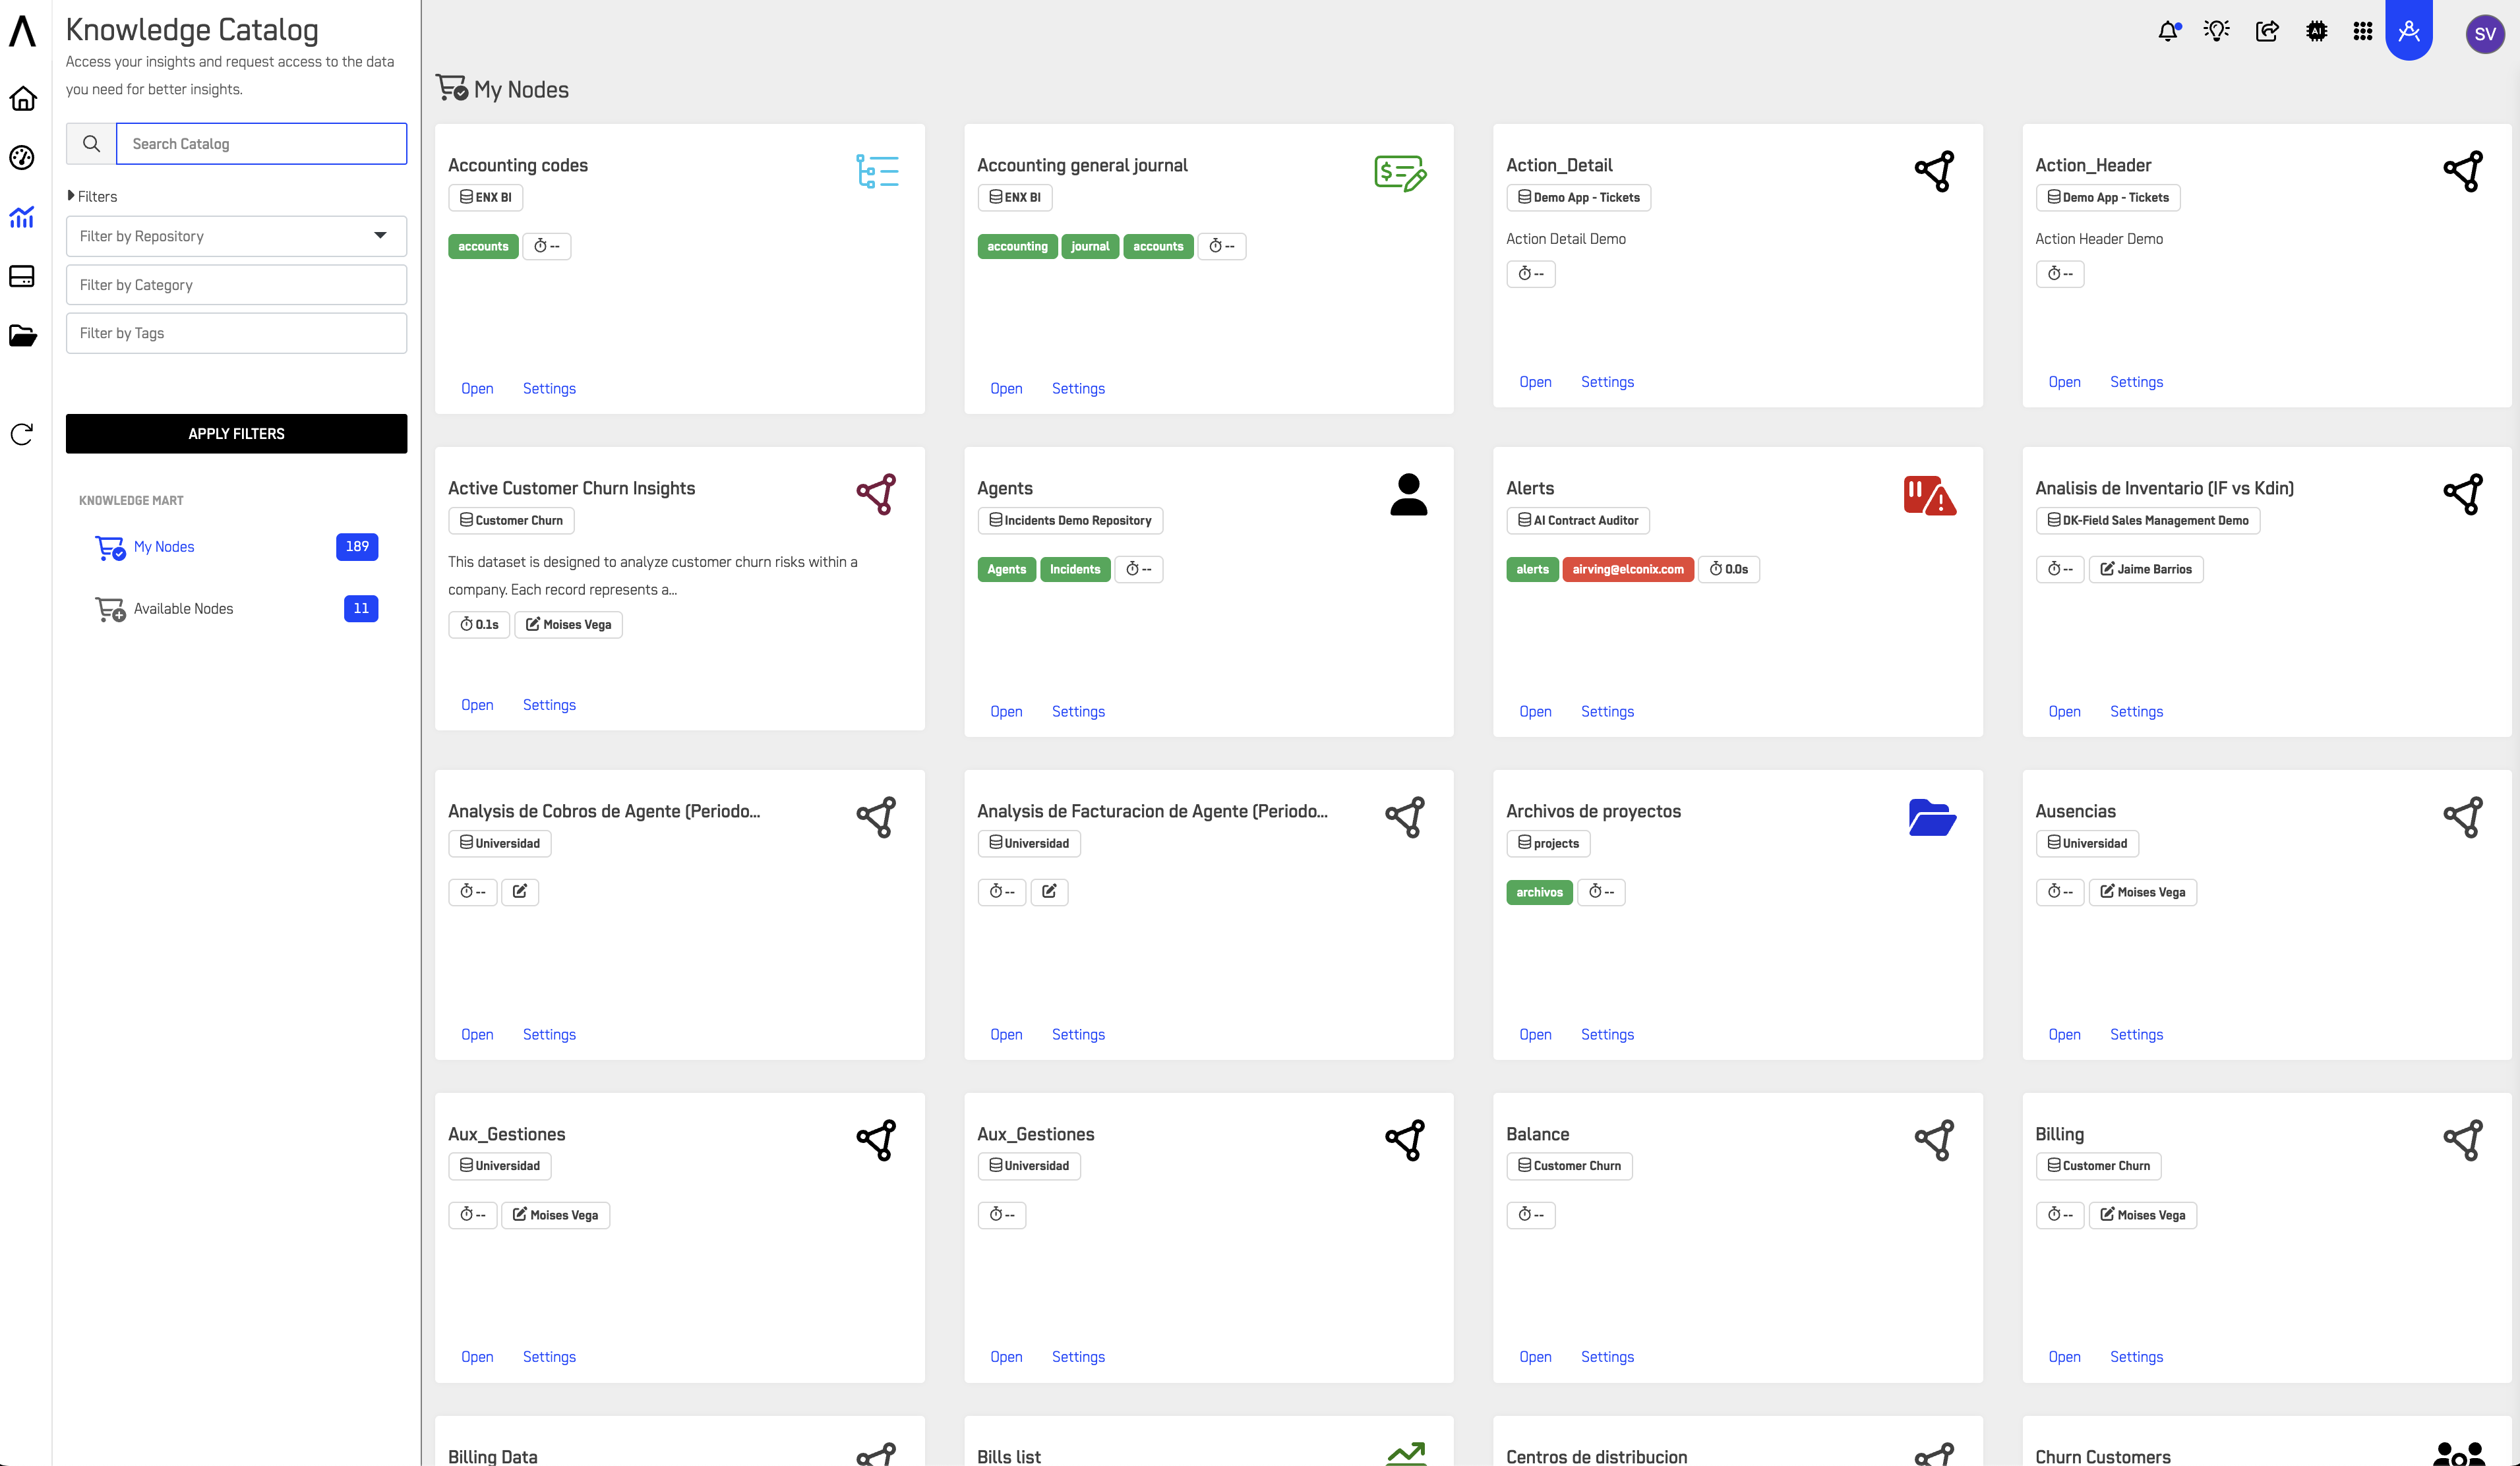The image size is (2520, 1466).
Task: Open the storage drive icon in sidebar
Action: click(22, 276)
